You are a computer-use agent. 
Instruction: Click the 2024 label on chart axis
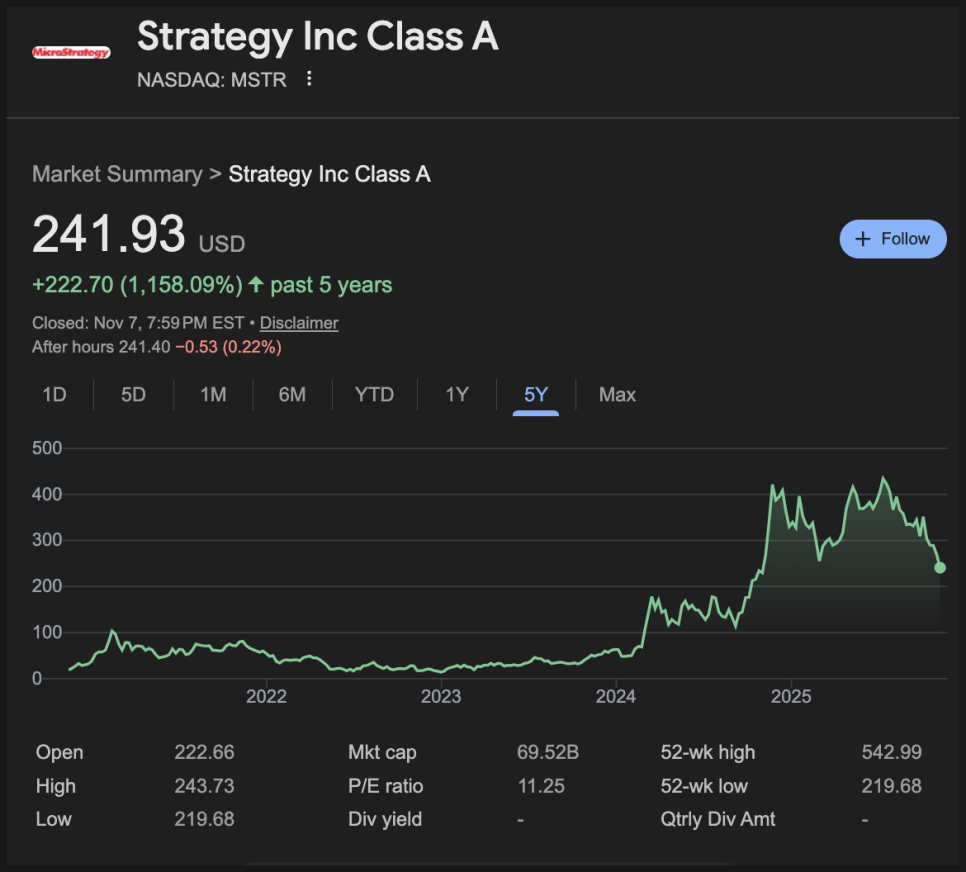tap(616, 696)
